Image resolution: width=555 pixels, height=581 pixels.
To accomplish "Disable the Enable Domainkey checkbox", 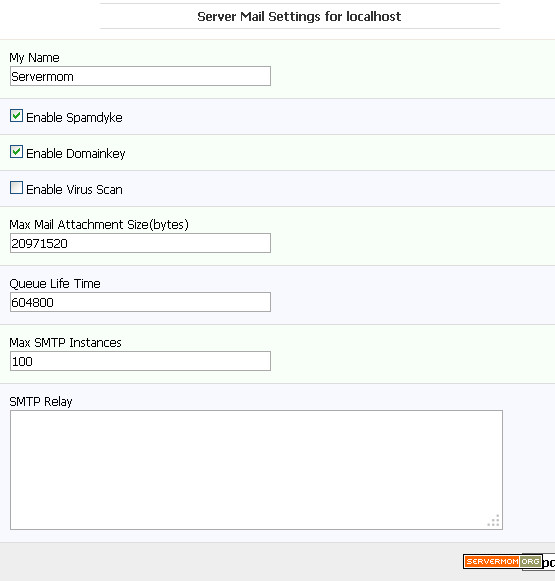I will click(x=16, y=152).
